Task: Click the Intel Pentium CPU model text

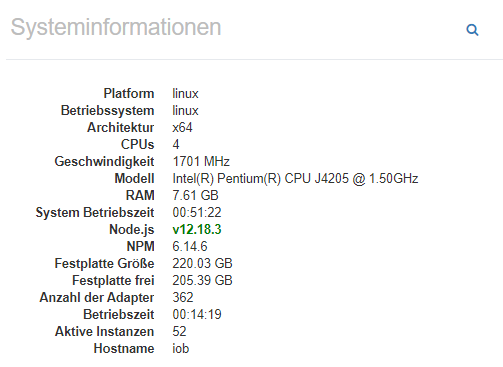Action: click(295, 178)
